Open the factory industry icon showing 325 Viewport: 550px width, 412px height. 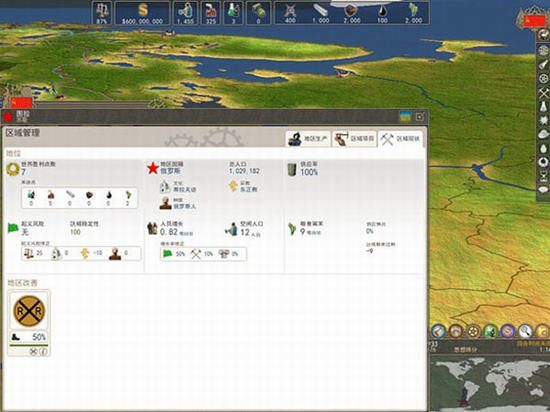click(x=211, y=13)
